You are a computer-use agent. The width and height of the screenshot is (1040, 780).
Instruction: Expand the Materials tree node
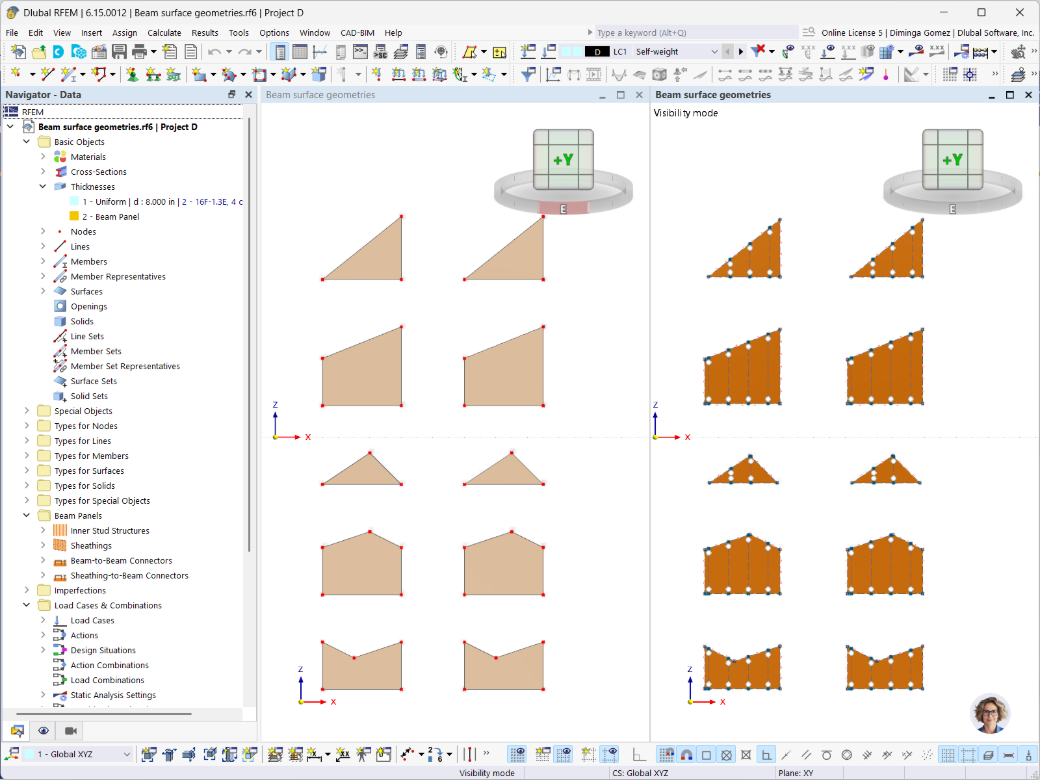pyautogui.click(x=43, y=157)
